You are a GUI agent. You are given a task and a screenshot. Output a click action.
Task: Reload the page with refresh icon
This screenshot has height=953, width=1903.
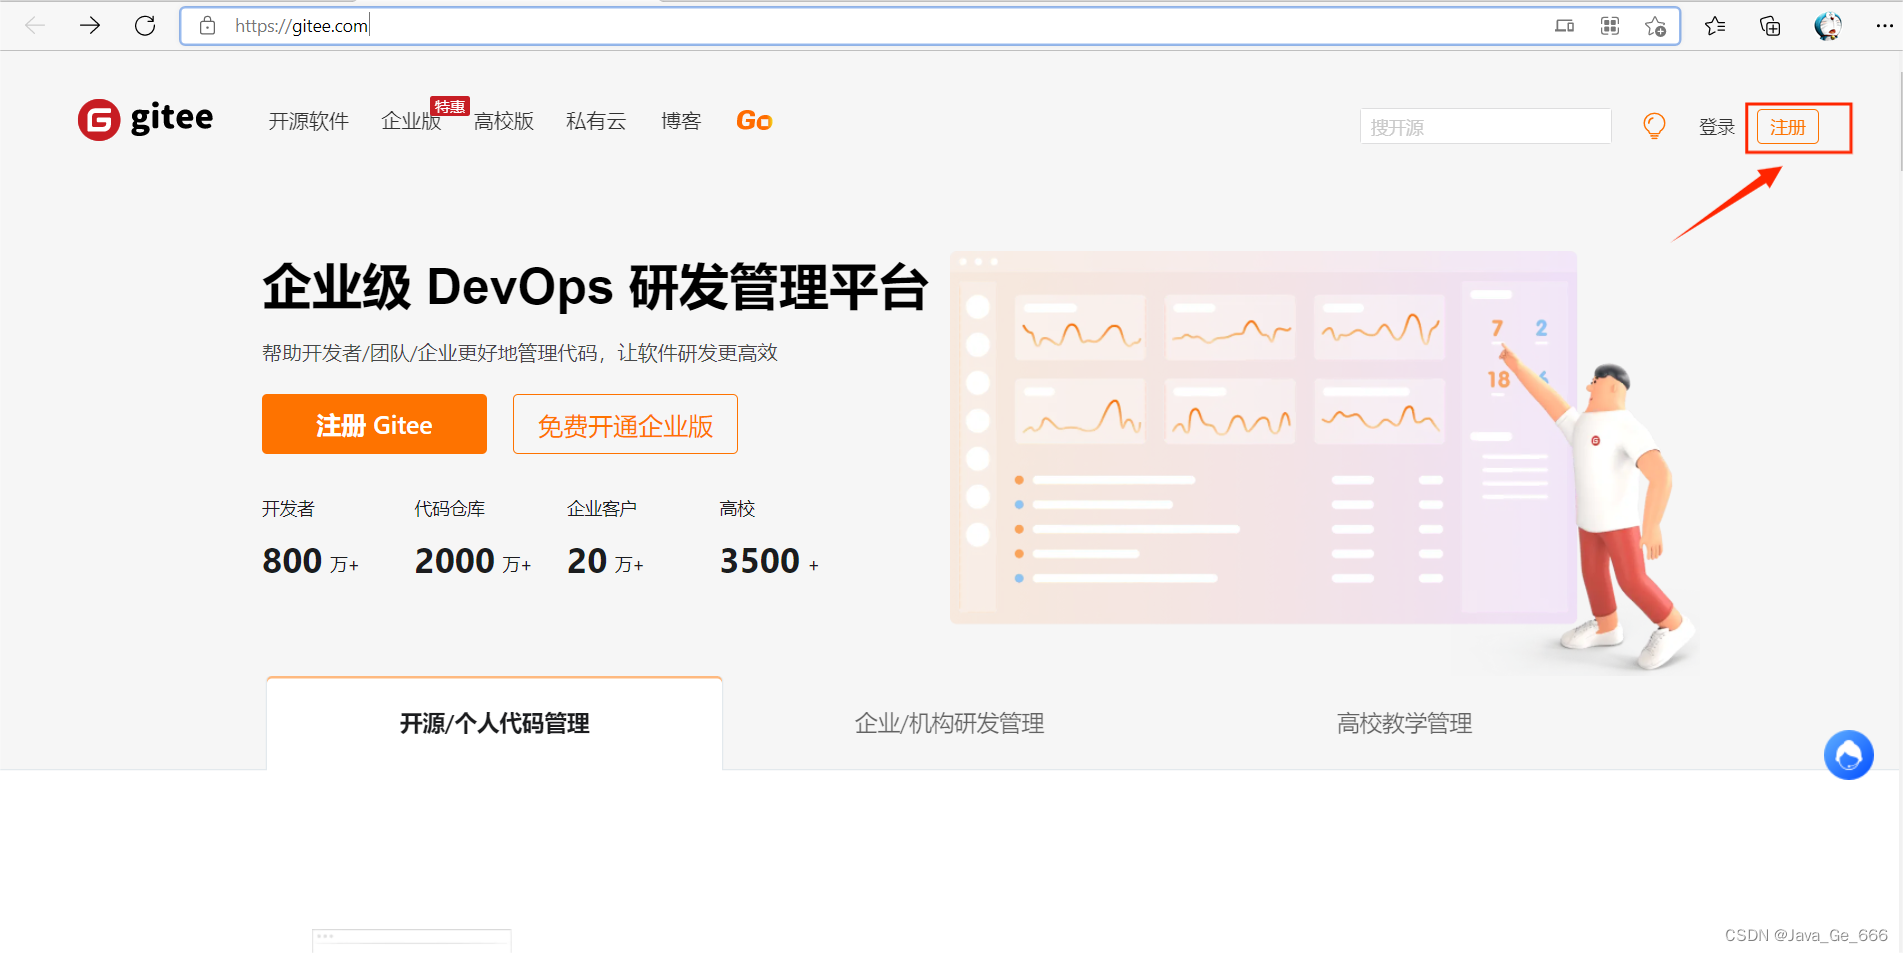point(145,26)
